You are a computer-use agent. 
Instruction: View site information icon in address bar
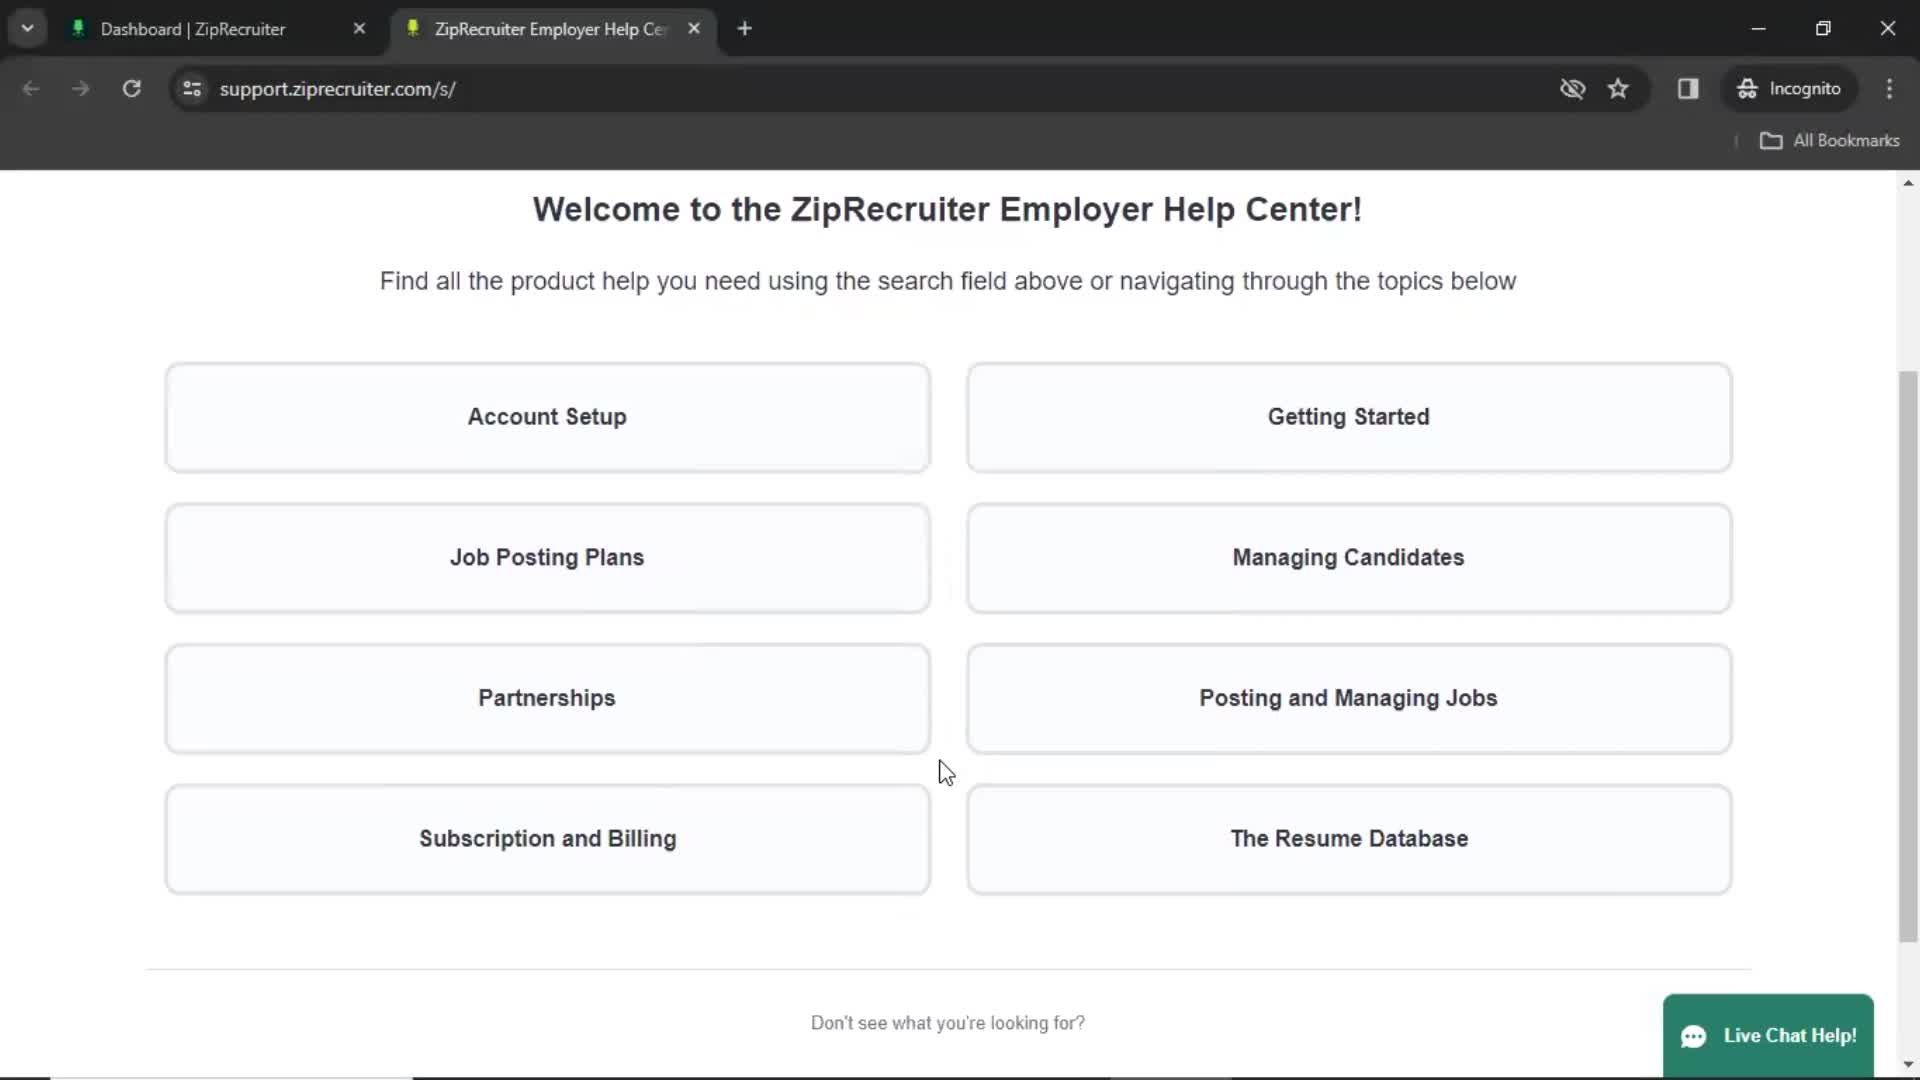[x=192, y=89]
